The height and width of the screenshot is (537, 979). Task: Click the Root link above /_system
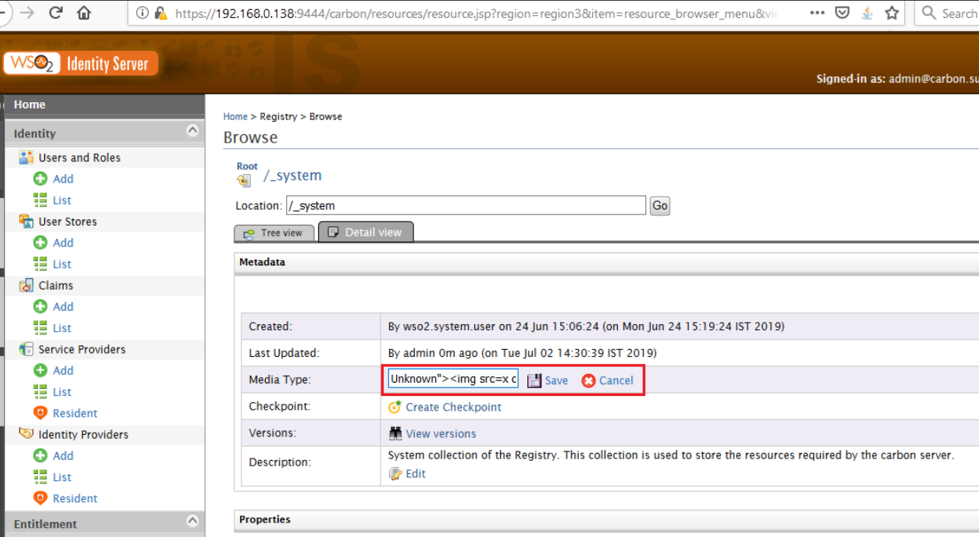(x=247, y=166)
